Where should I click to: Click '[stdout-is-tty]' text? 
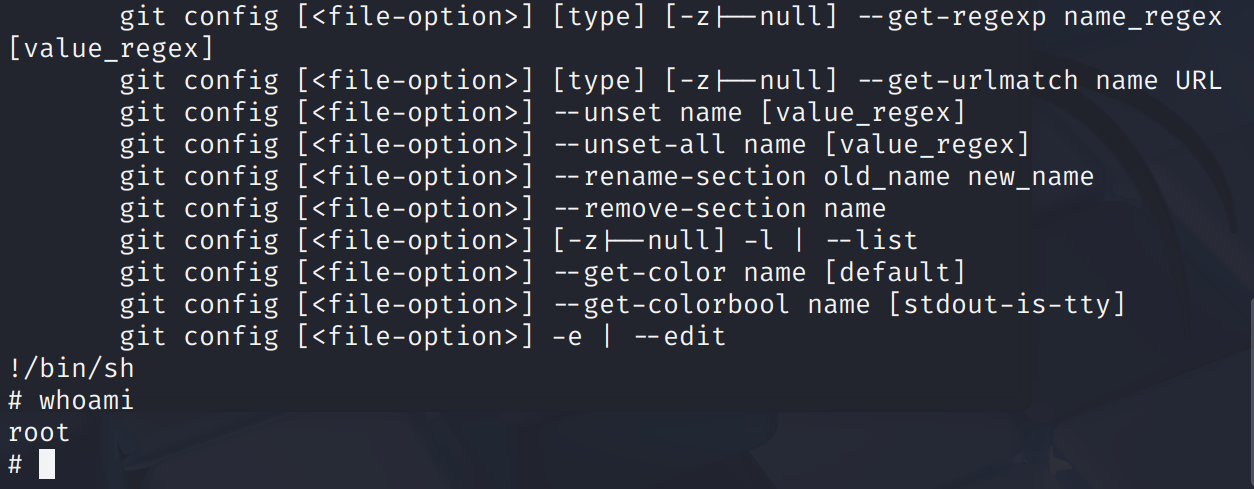tap(1007, 305)
